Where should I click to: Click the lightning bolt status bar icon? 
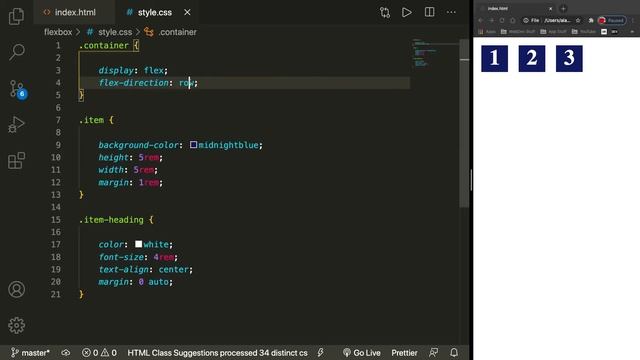(320, 353)
